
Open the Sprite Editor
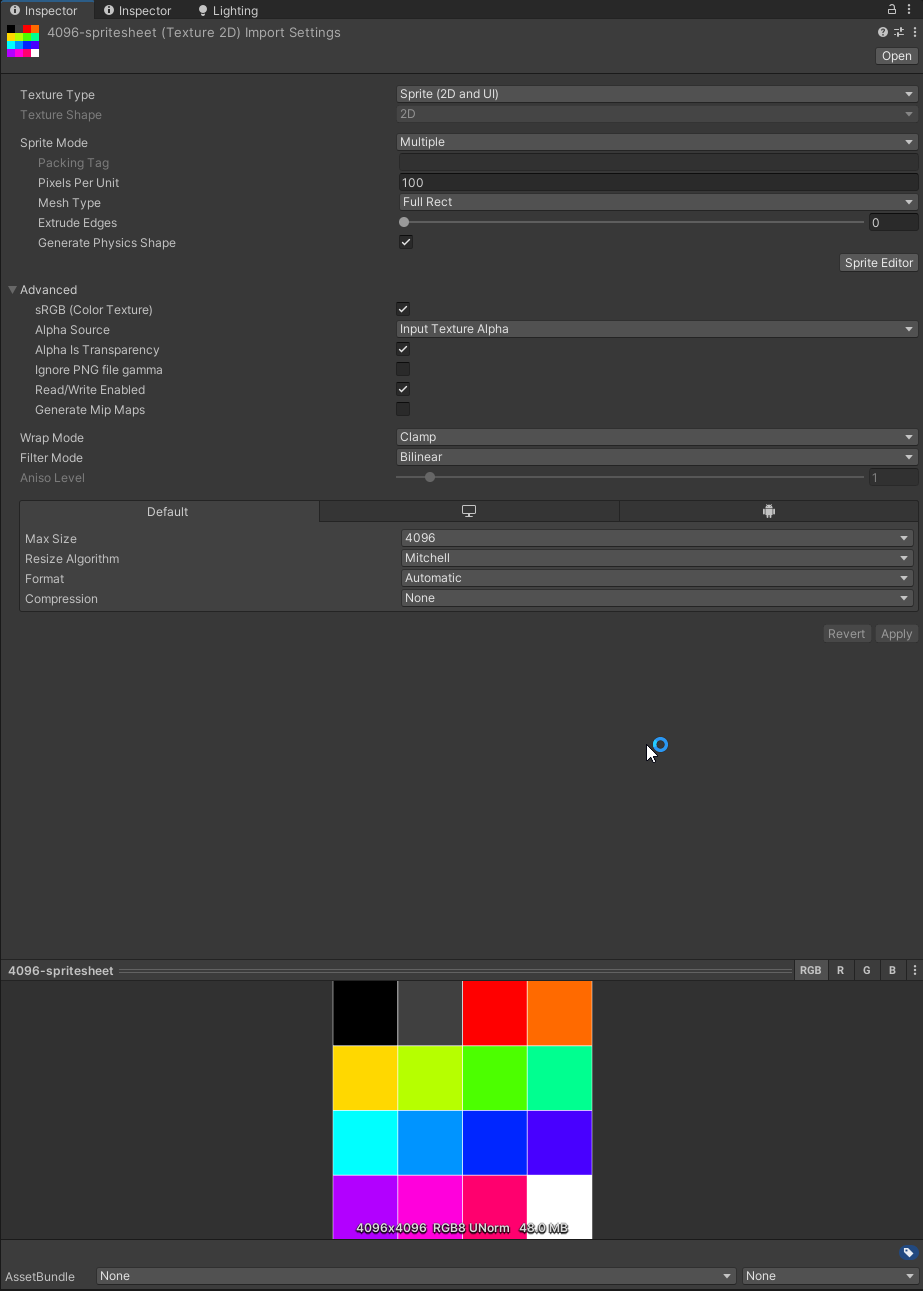(x=877, y=262)
